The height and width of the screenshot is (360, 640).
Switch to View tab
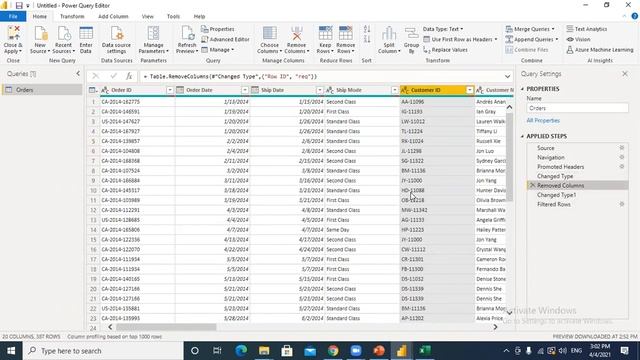(147, 16)
